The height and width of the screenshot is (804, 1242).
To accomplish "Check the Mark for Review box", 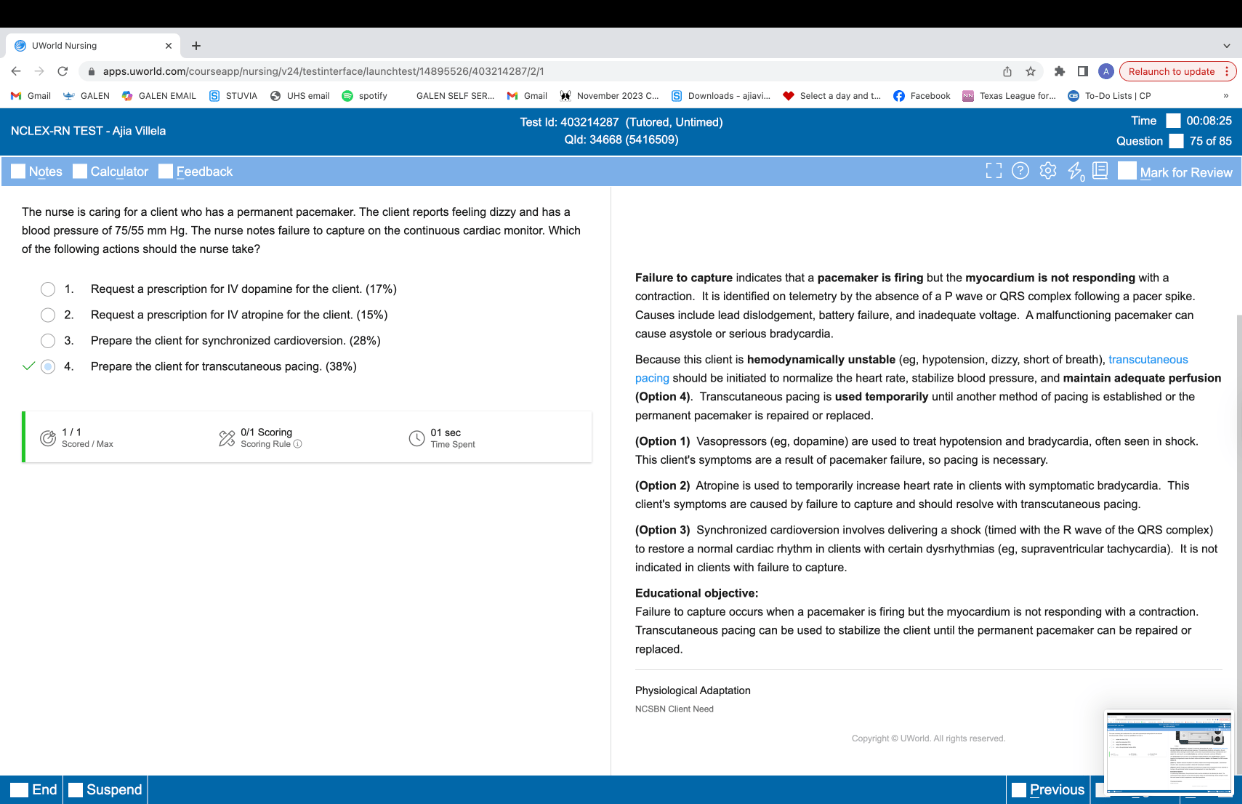I will [1127, 171].
